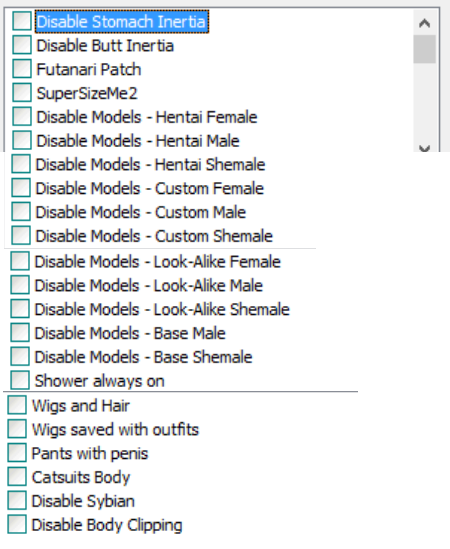450x549 pixels.
Task: Check Disable Models - Custom Female
Action: [x=21, y=188]
